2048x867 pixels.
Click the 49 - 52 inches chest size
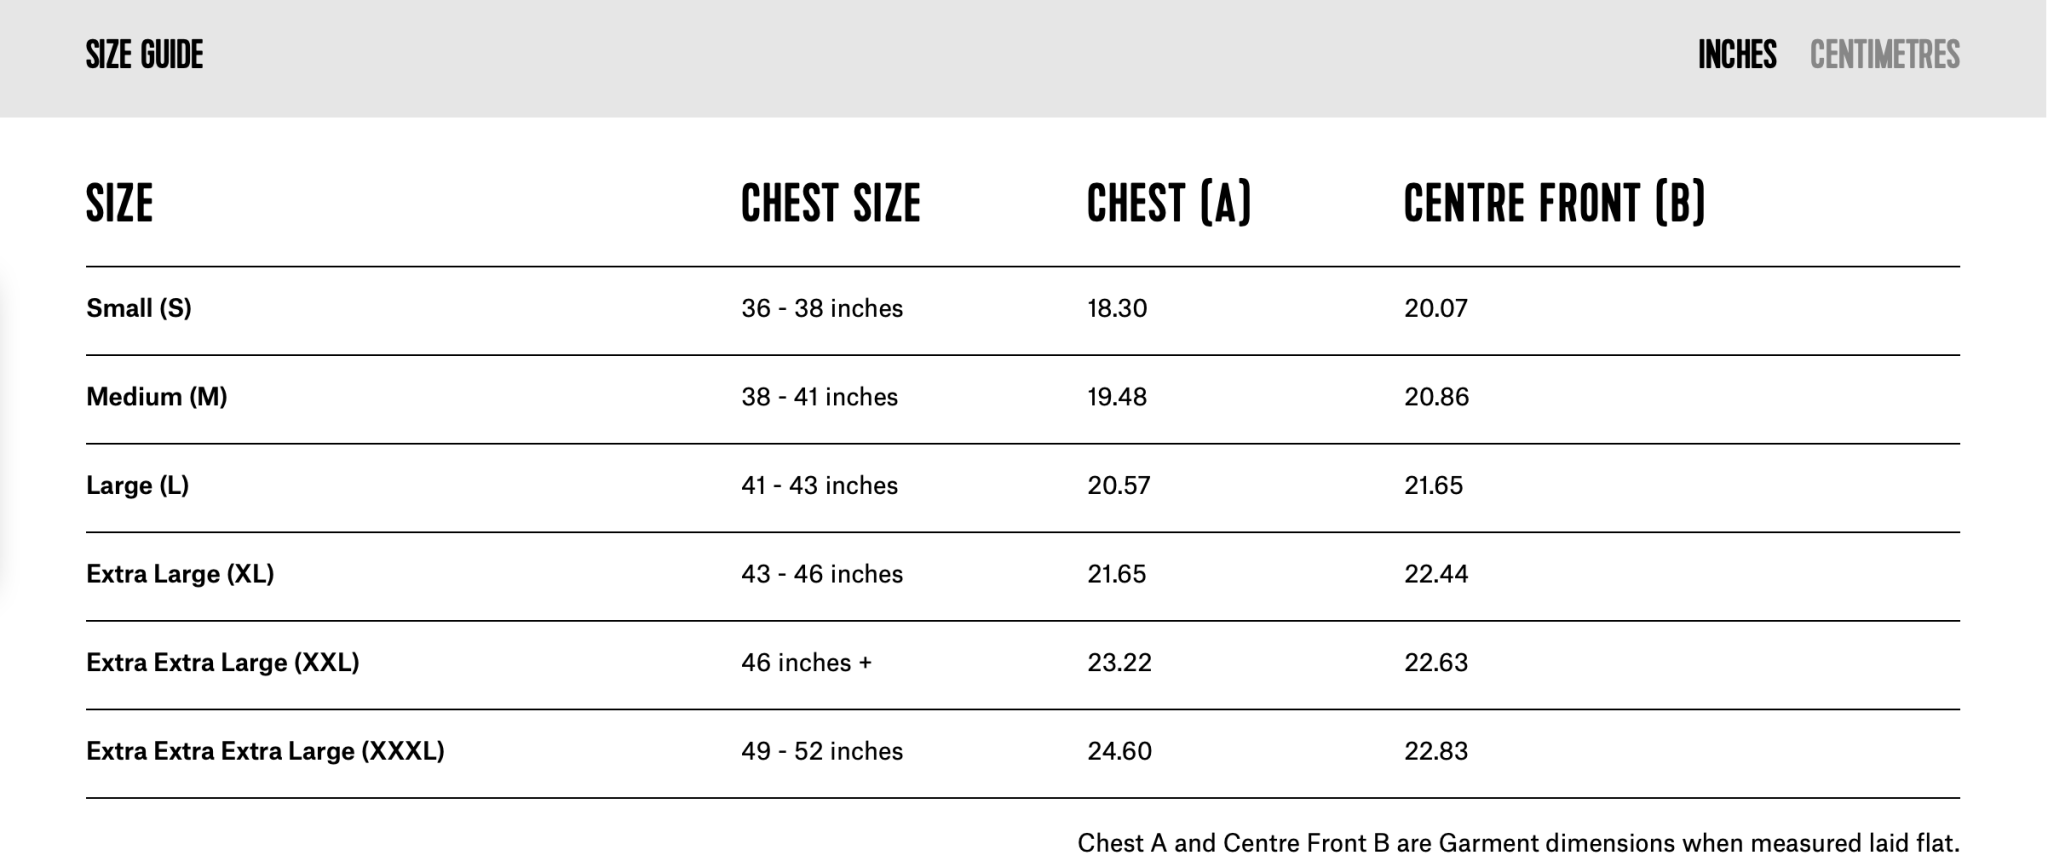tap(822, 751)
